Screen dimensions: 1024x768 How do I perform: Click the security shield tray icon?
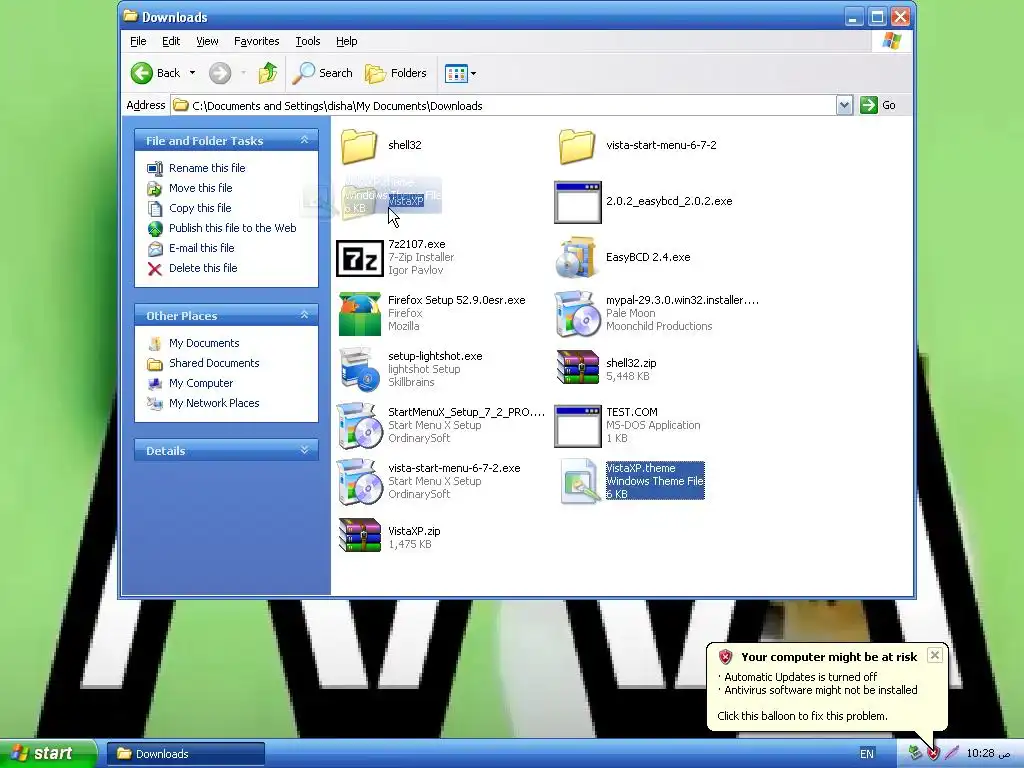[x=933, y=754]
